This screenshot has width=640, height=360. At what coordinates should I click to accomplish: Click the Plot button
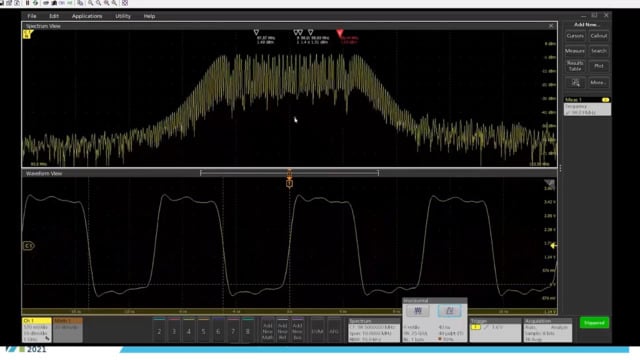(x=598, y=66)
